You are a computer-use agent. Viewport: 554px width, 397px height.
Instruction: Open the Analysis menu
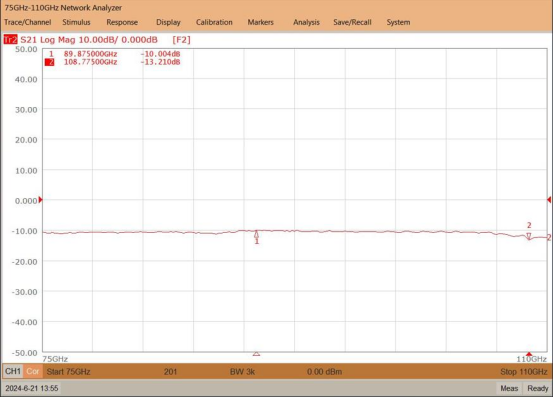[x=306, y=22]
